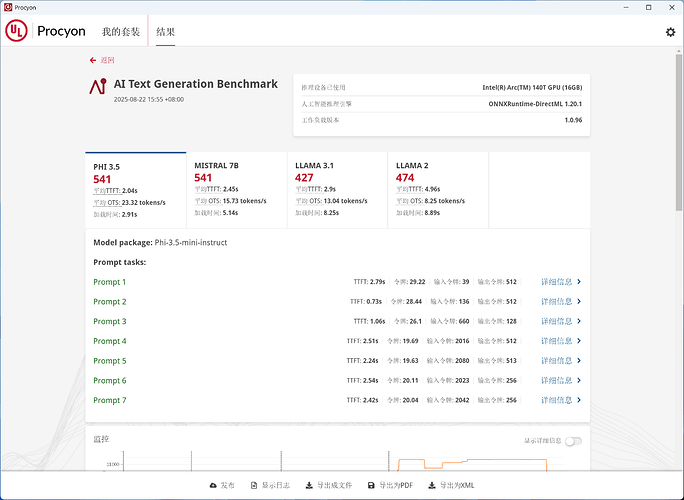Click the export as PDF icon

372,485
